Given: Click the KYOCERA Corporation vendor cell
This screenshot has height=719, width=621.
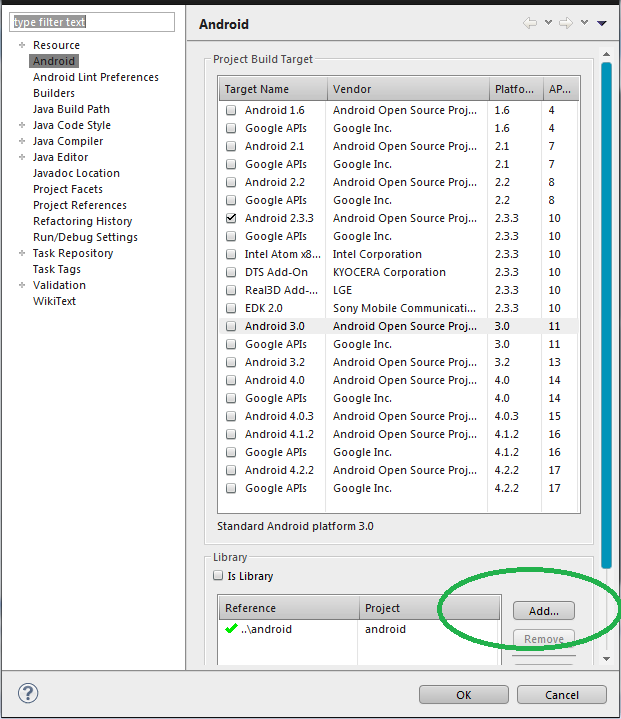Looking at the screenshot, I should pos(389,272).
